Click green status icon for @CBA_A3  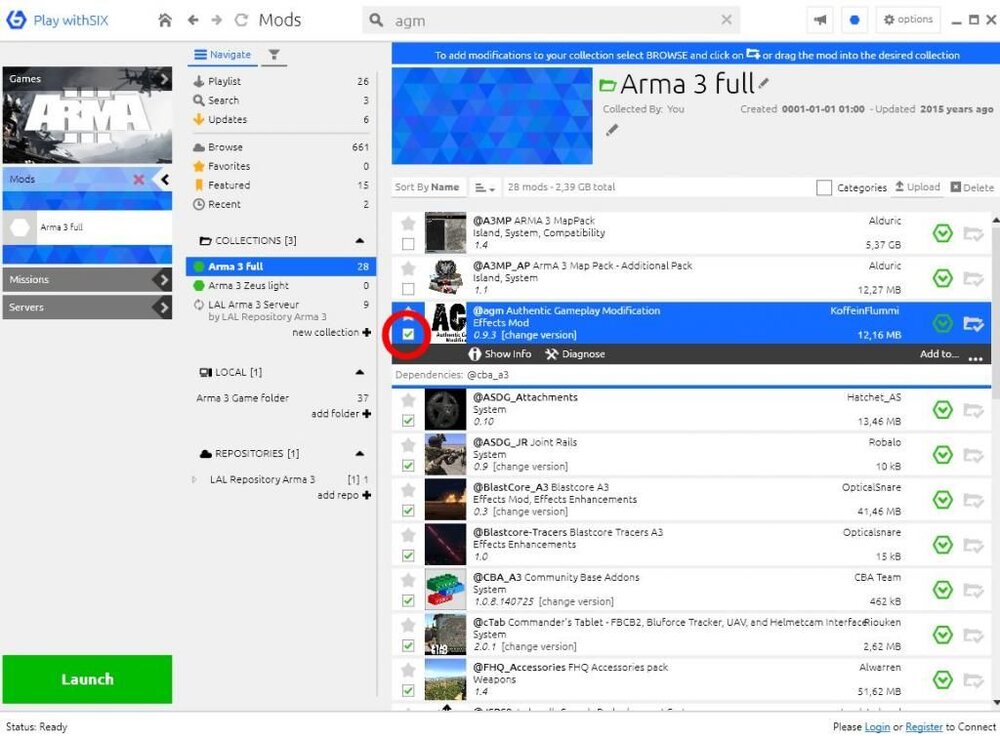click(943, 590)
